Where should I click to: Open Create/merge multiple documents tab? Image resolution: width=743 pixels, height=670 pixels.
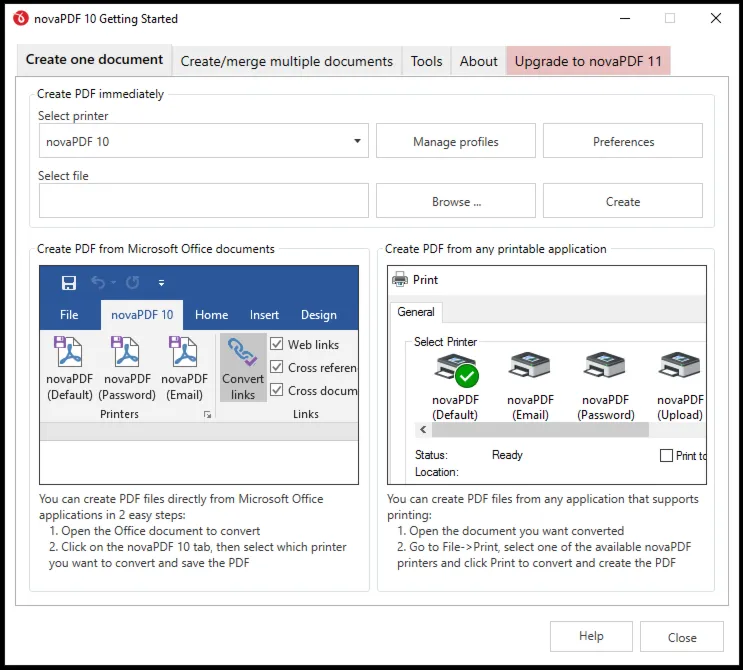click(287, 61)
